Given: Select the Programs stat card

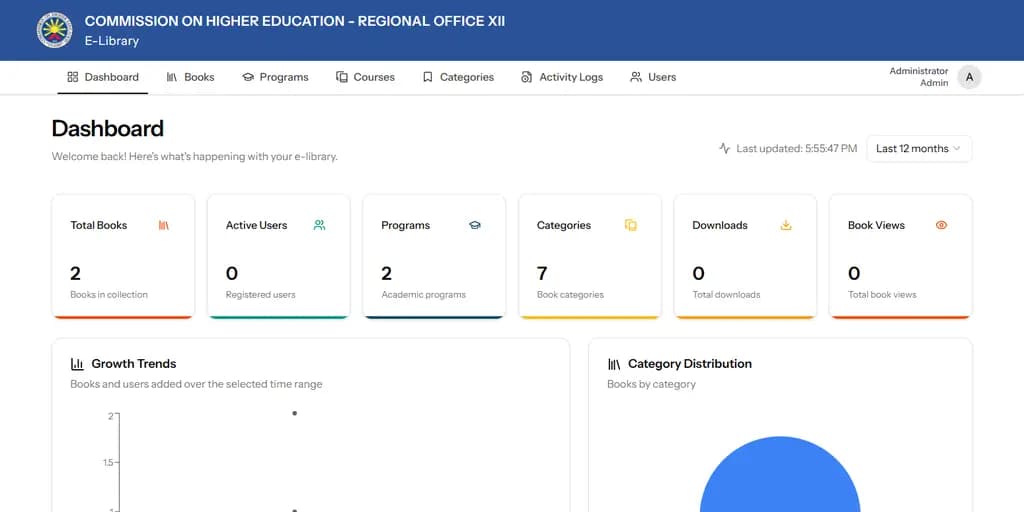Looking at the screenshot, I should 434,256.
